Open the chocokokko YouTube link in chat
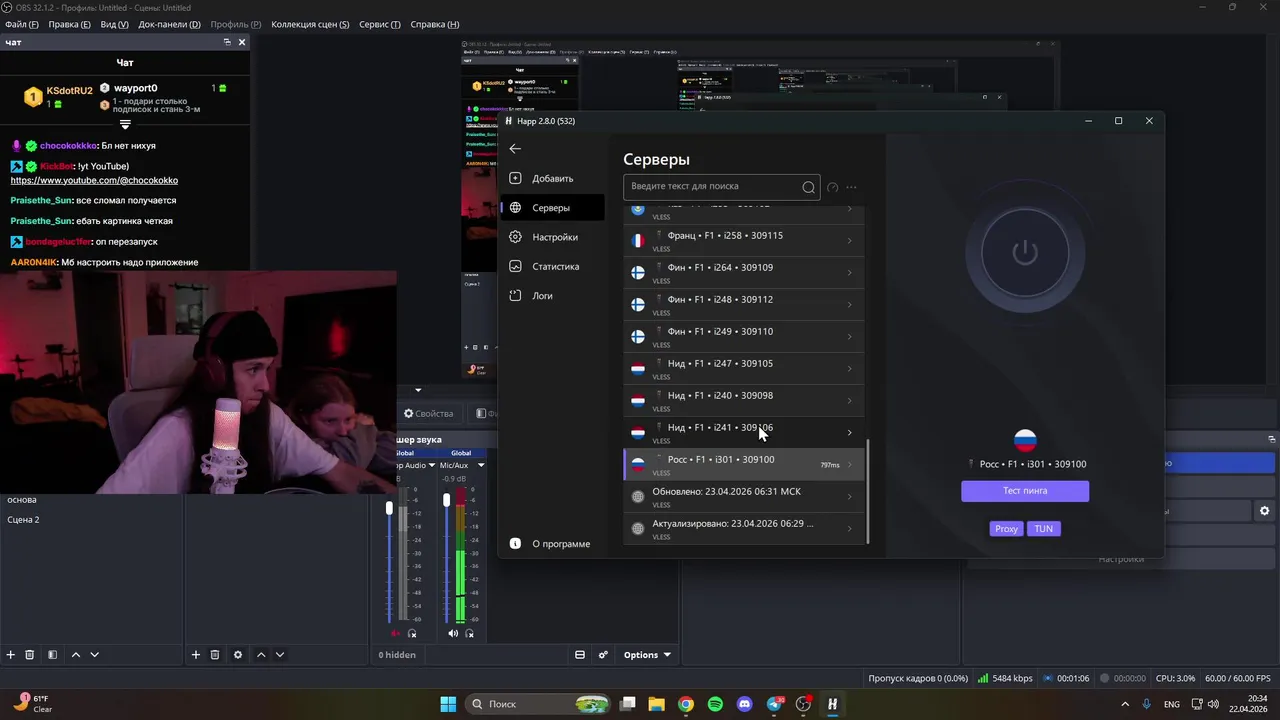Screen dimensions: 1280x720 point(94,180)
